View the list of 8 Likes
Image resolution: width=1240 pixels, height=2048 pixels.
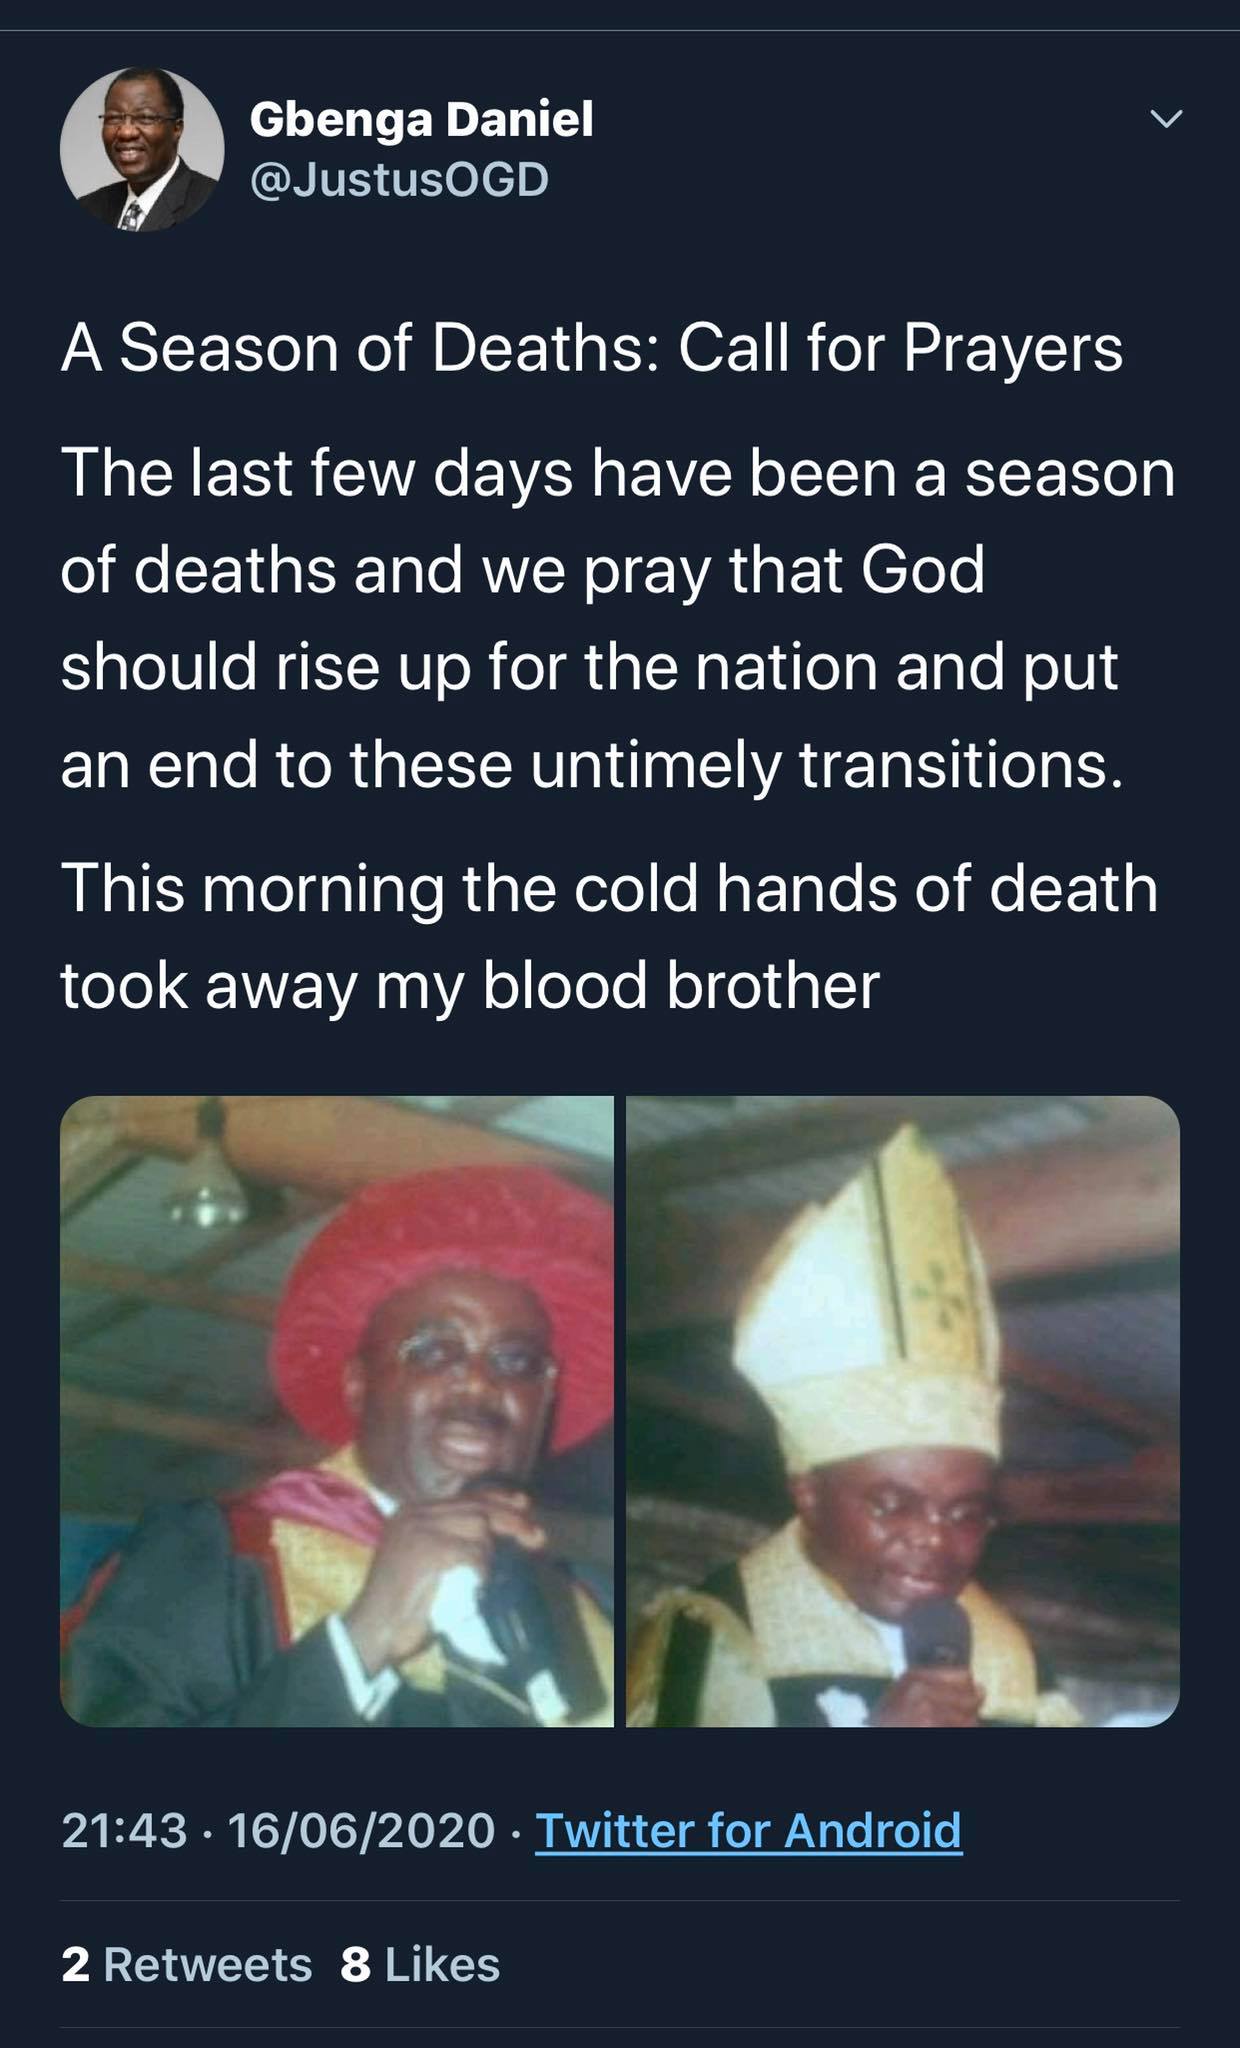point(420,1964)
